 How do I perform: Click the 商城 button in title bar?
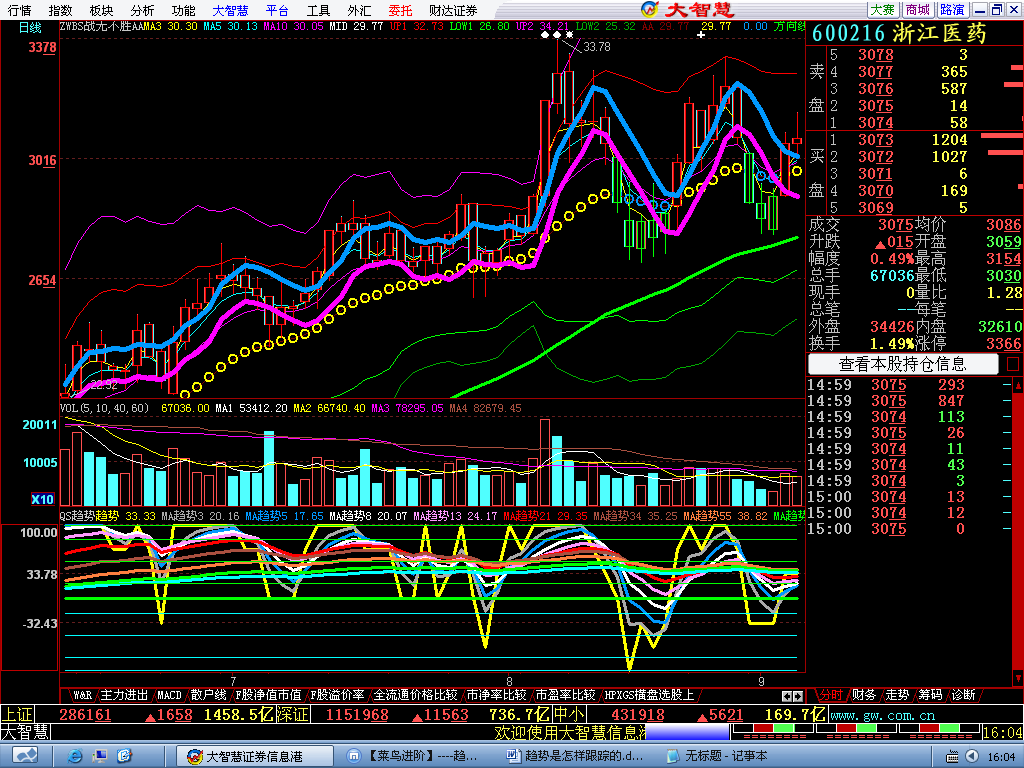coord(918,10)
